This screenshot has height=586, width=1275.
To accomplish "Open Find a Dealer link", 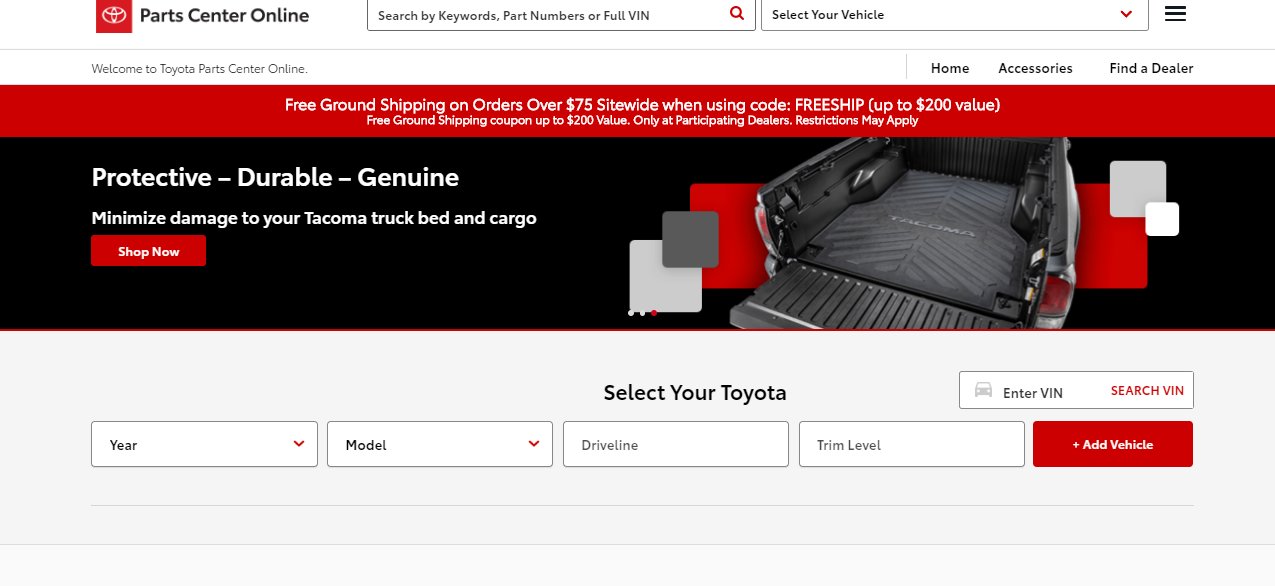I will coord(1151,68).
